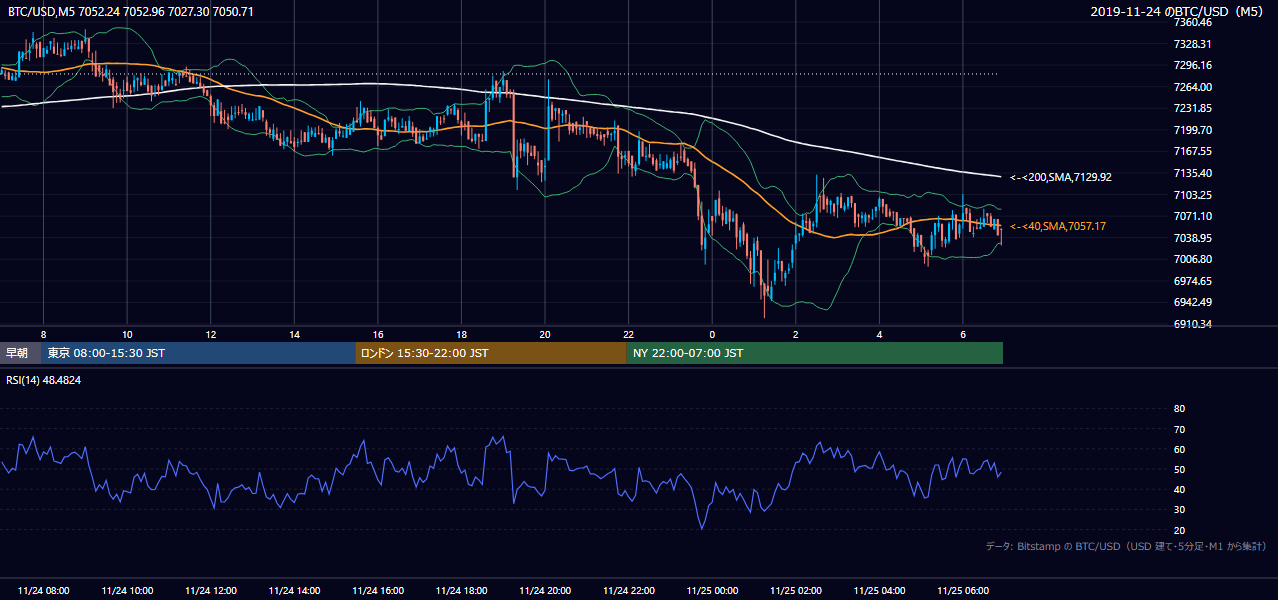1278x600 pixels.
Task: Click price axis value 7296.16
Action: point(1192,65)
